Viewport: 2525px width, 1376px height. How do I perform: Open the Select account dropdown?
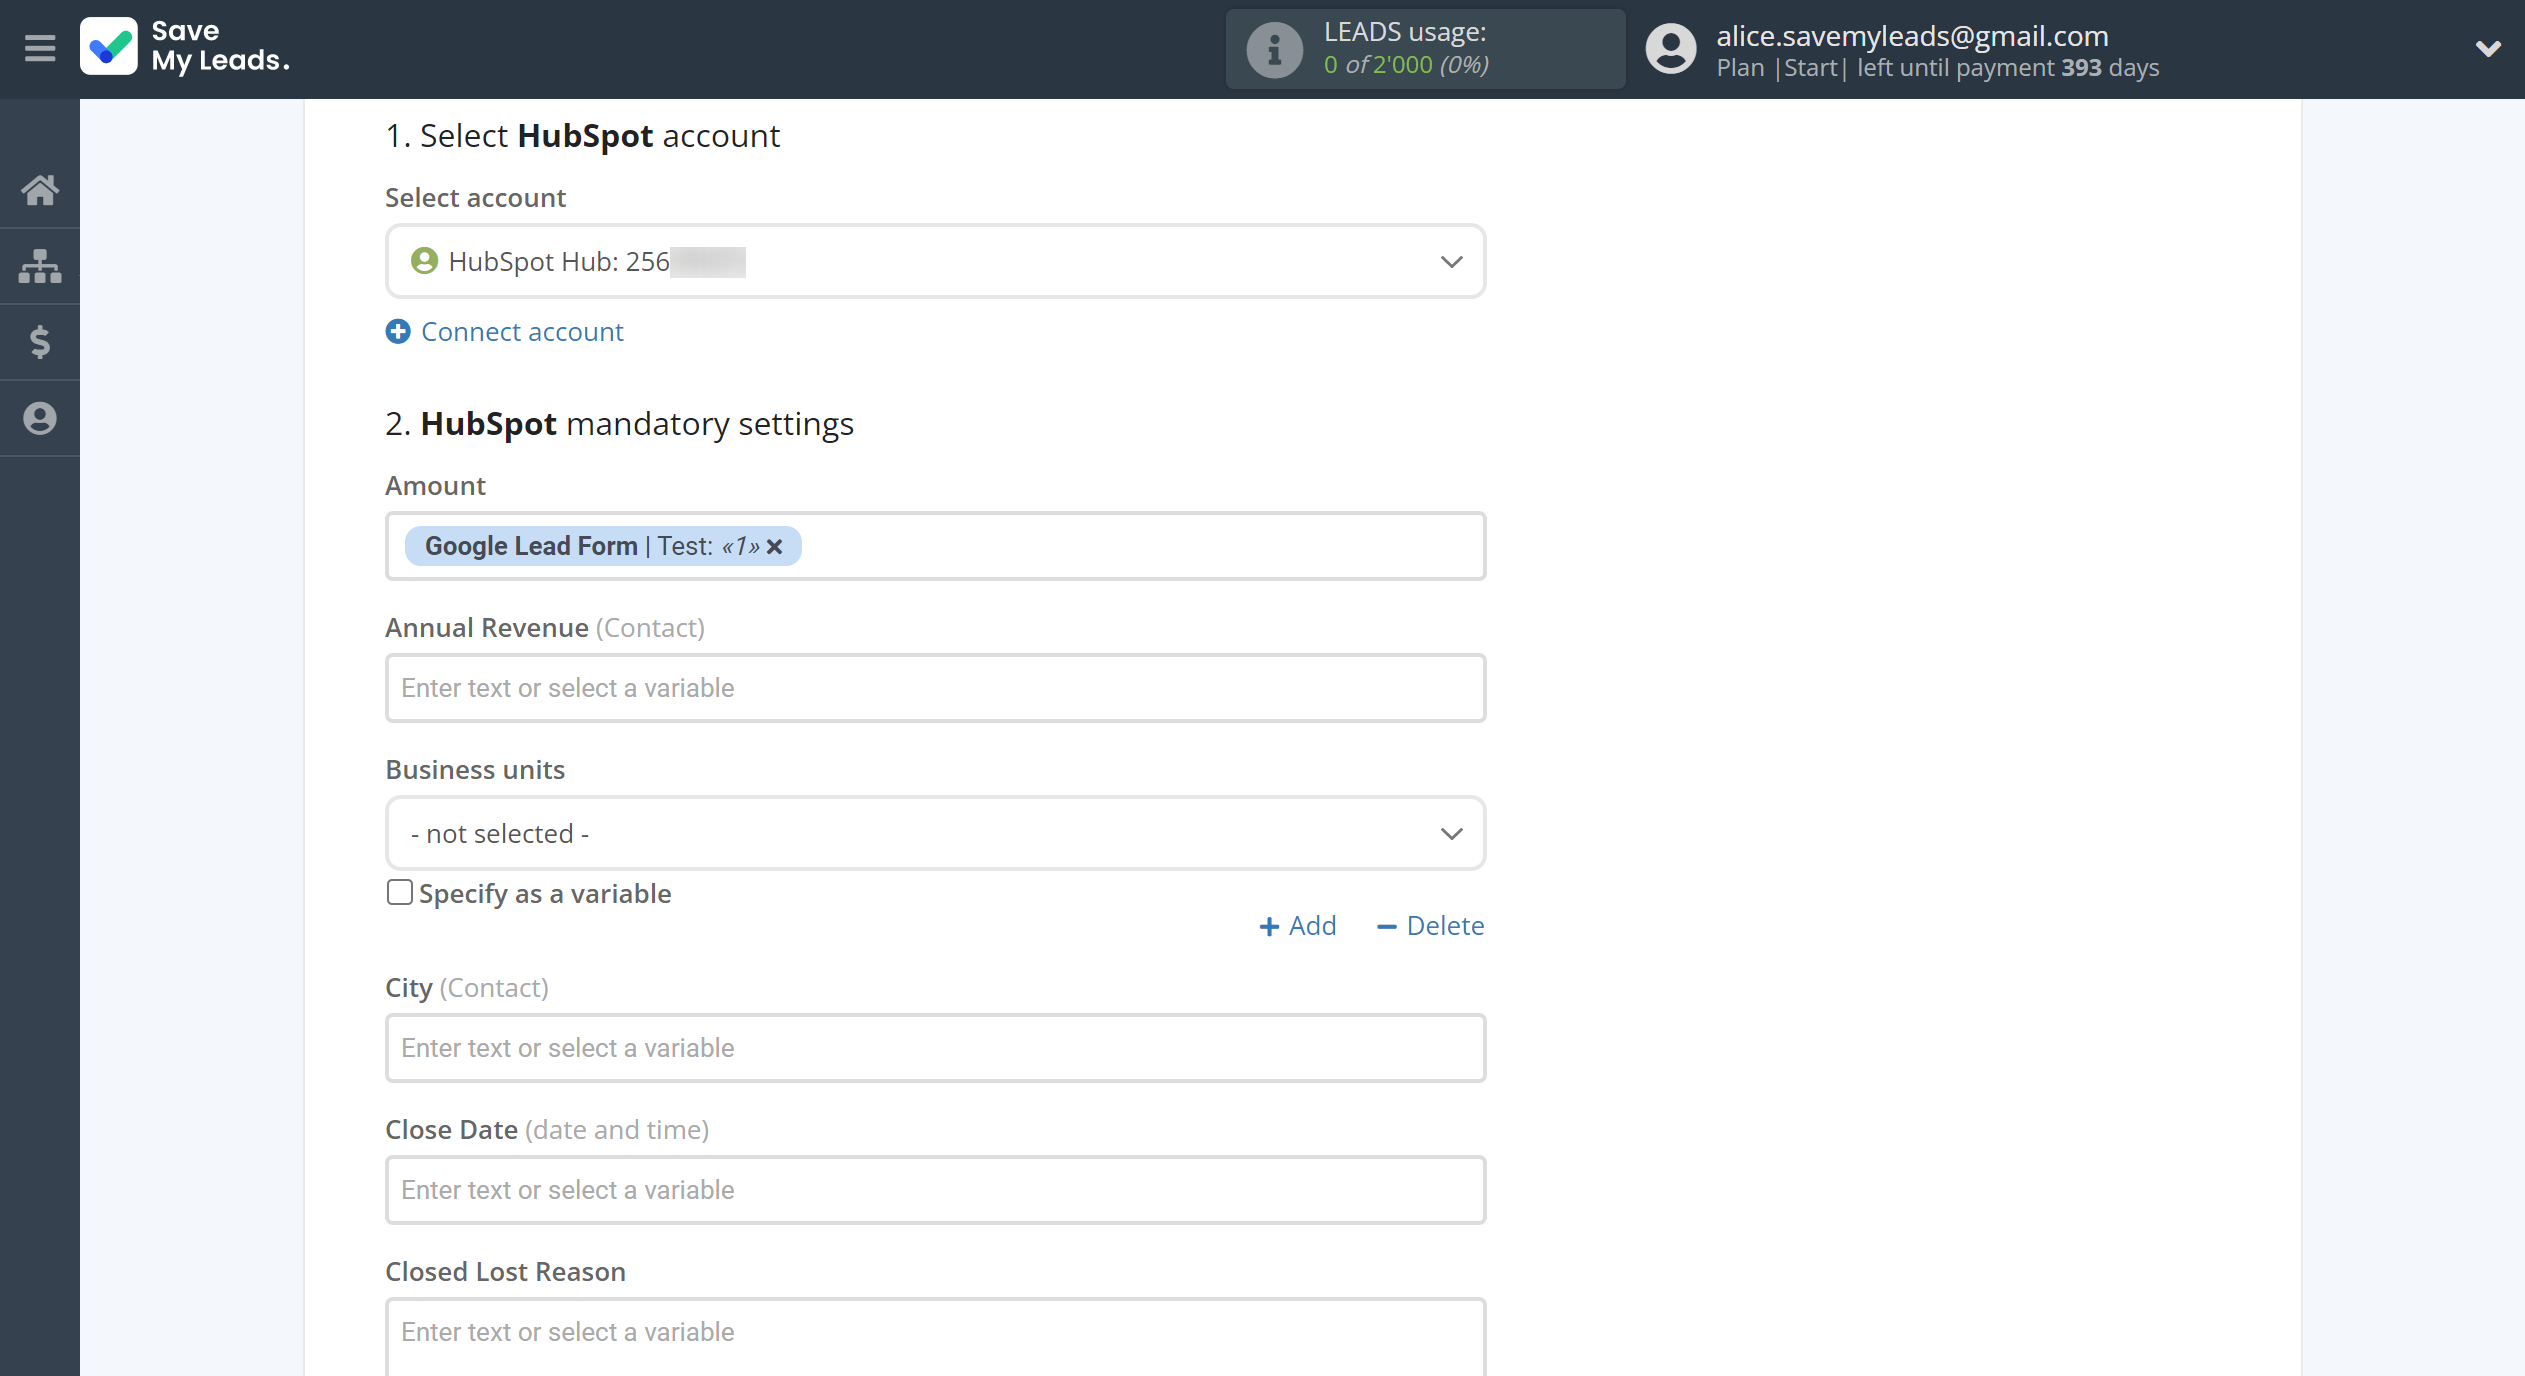[935, 261]
